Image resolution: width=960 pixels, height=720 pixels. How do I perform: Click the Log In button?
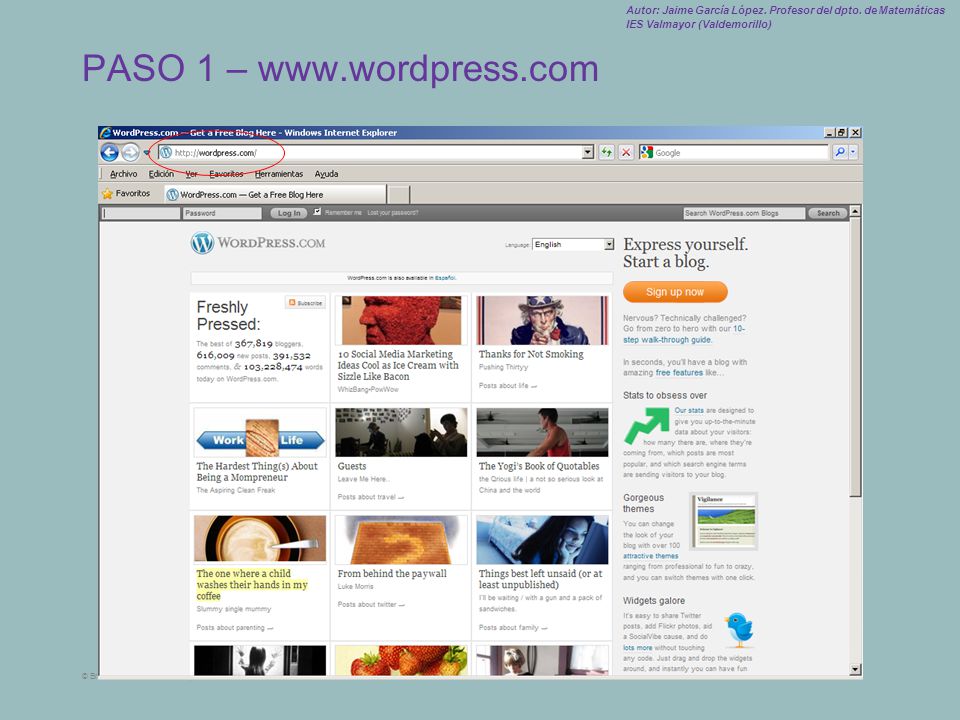tap(288, 213)
